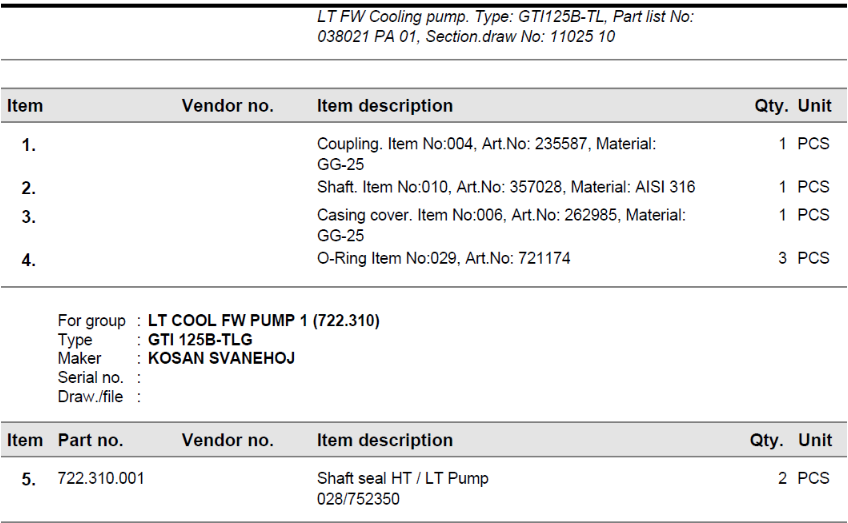Viewport: 848px width, 523px height.
Task: Click the GTI 125B-TLG type value
Action: click(199, 340)
